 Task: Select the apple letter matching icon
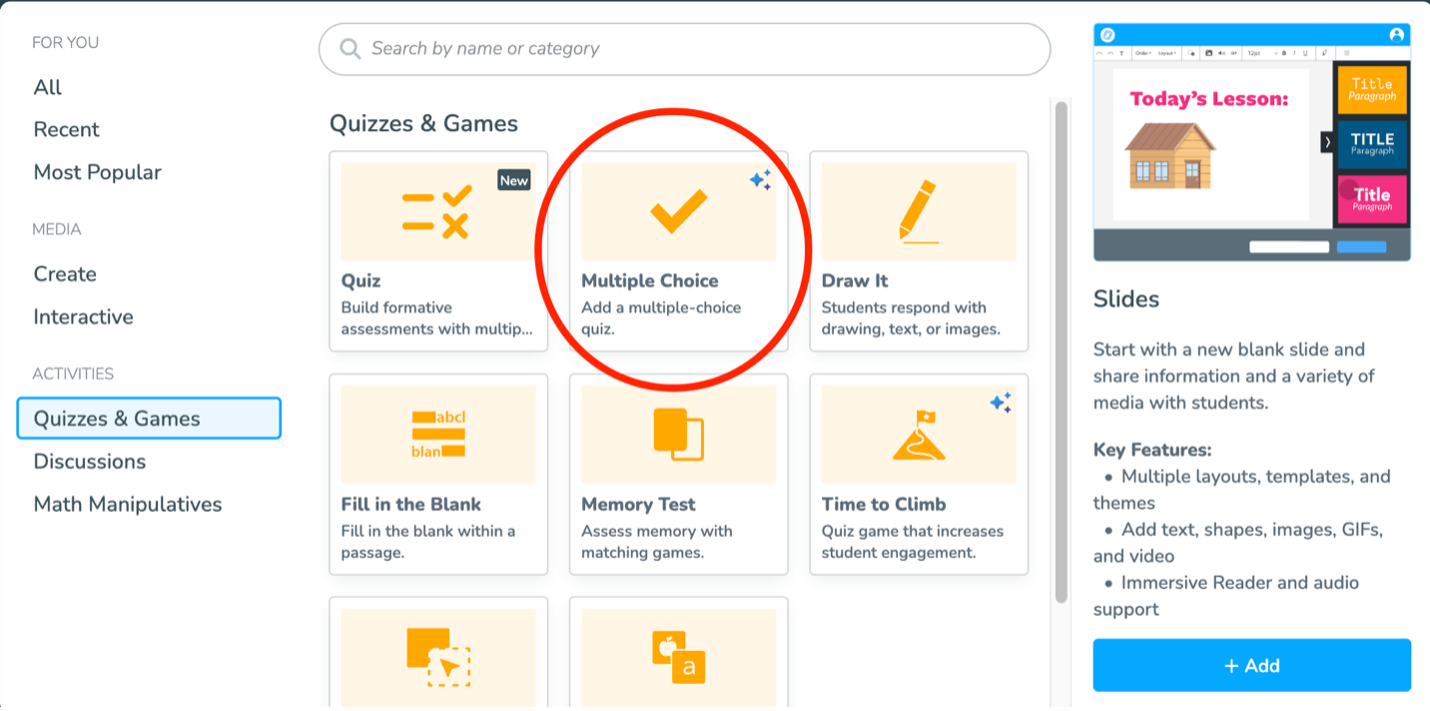[x=678, y=657]
